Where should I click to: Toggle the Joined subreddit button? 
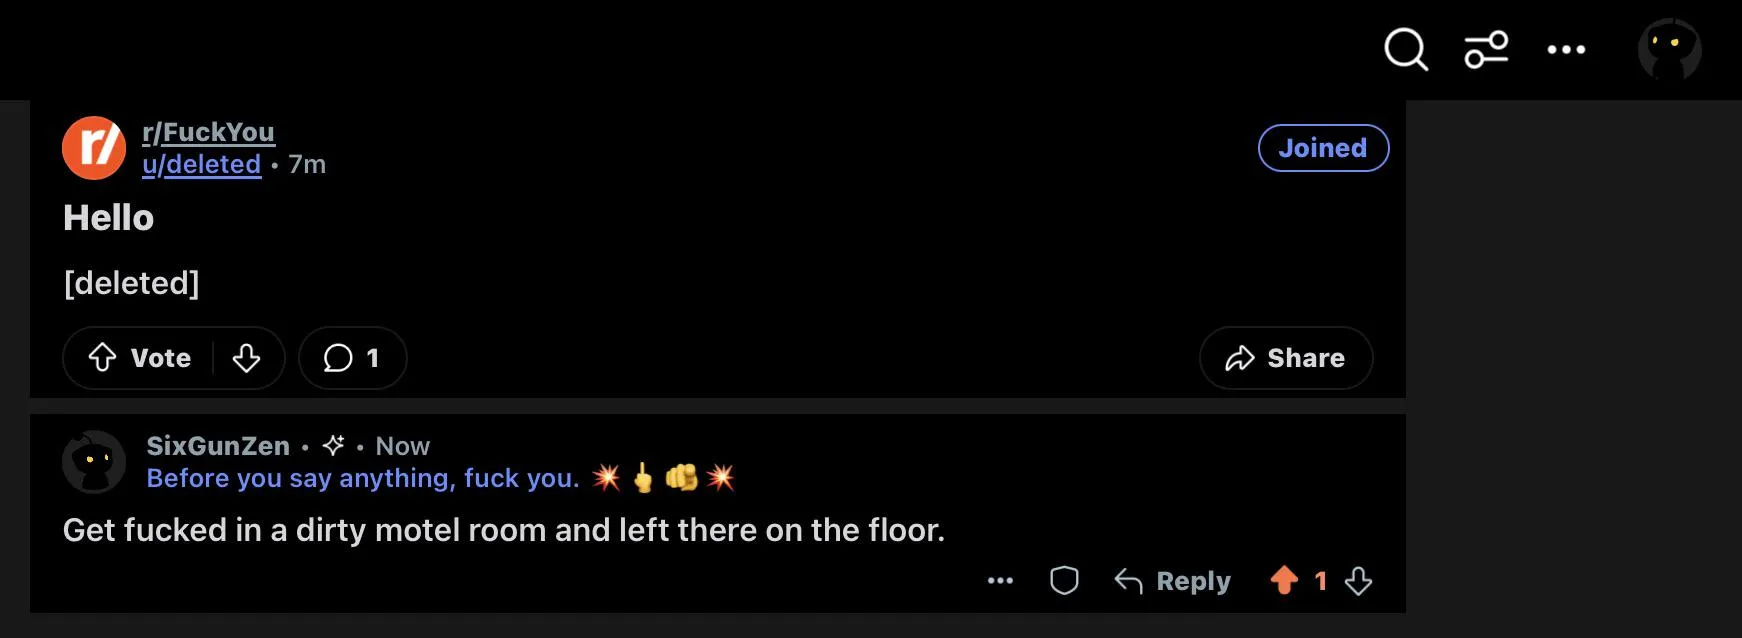pos(1323,148)
